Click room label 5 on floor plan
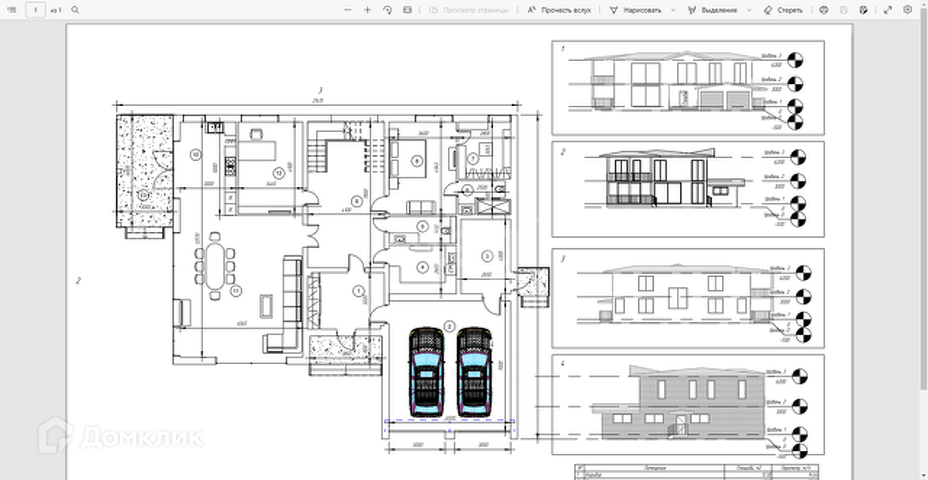 (422, 225)
